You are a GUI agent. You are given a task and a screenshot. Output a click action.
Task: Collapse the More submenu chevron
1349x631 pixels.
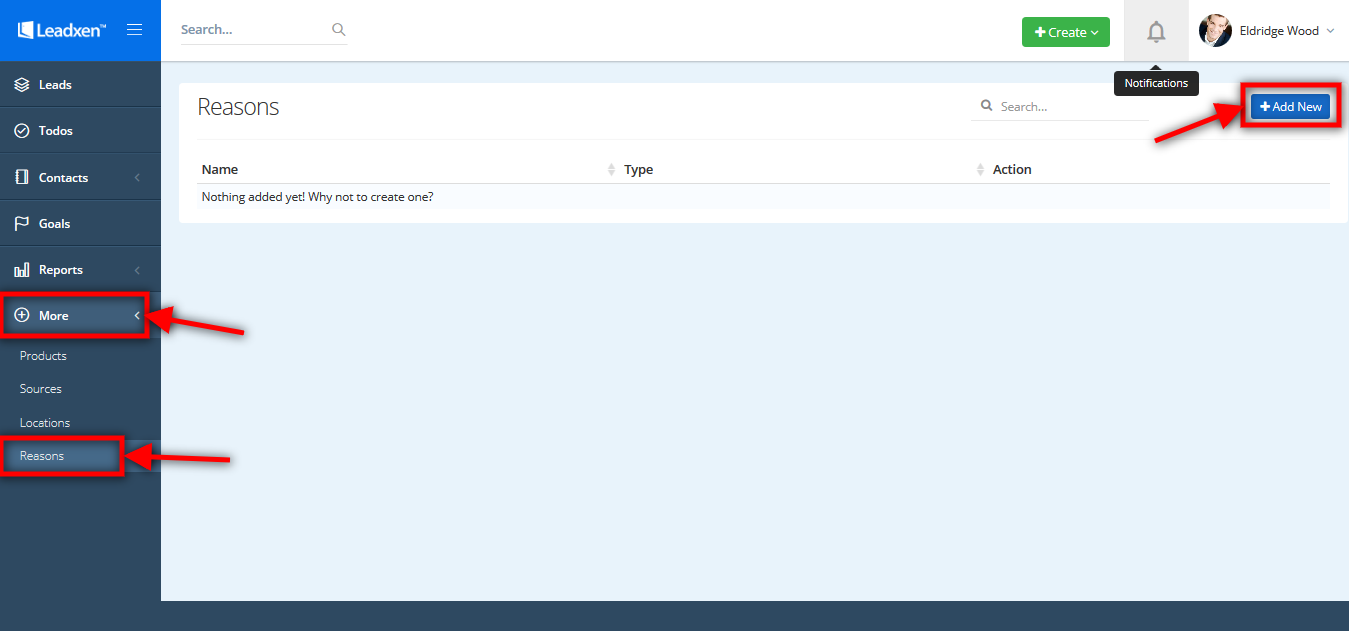[x=137, y=316]
